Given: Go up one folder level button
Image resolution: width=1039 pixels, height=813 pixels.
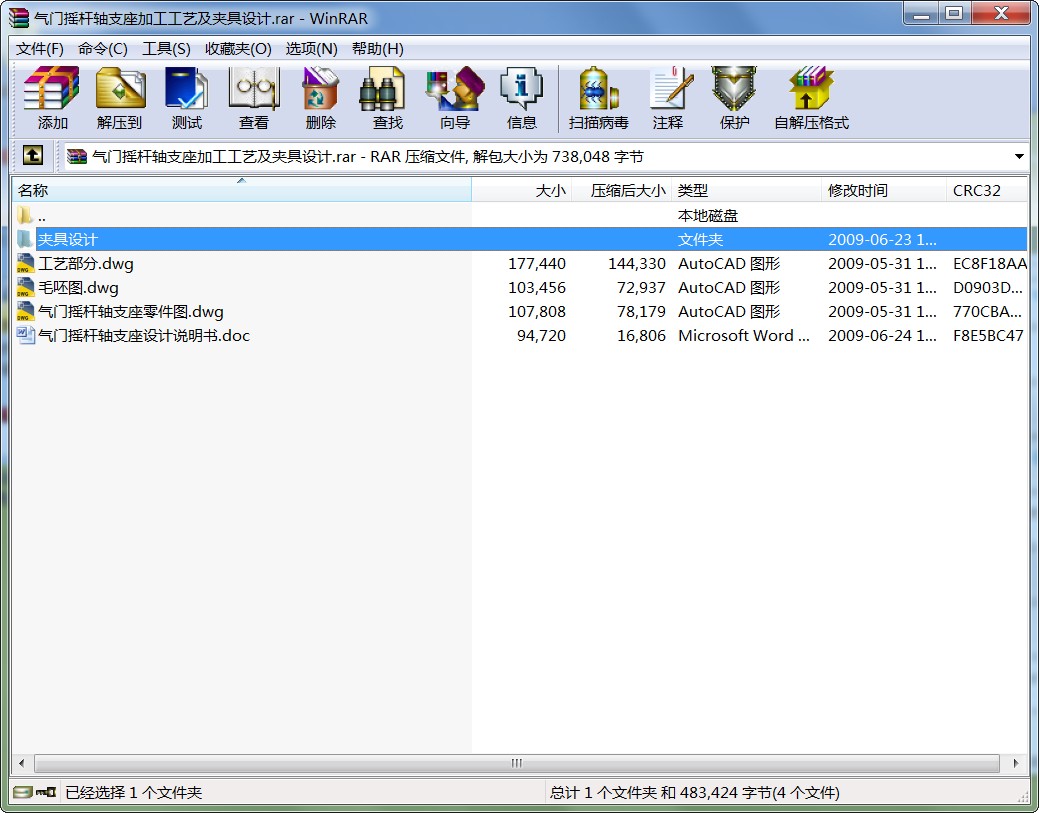Looking at the screenshot, I should coord(33,156).
